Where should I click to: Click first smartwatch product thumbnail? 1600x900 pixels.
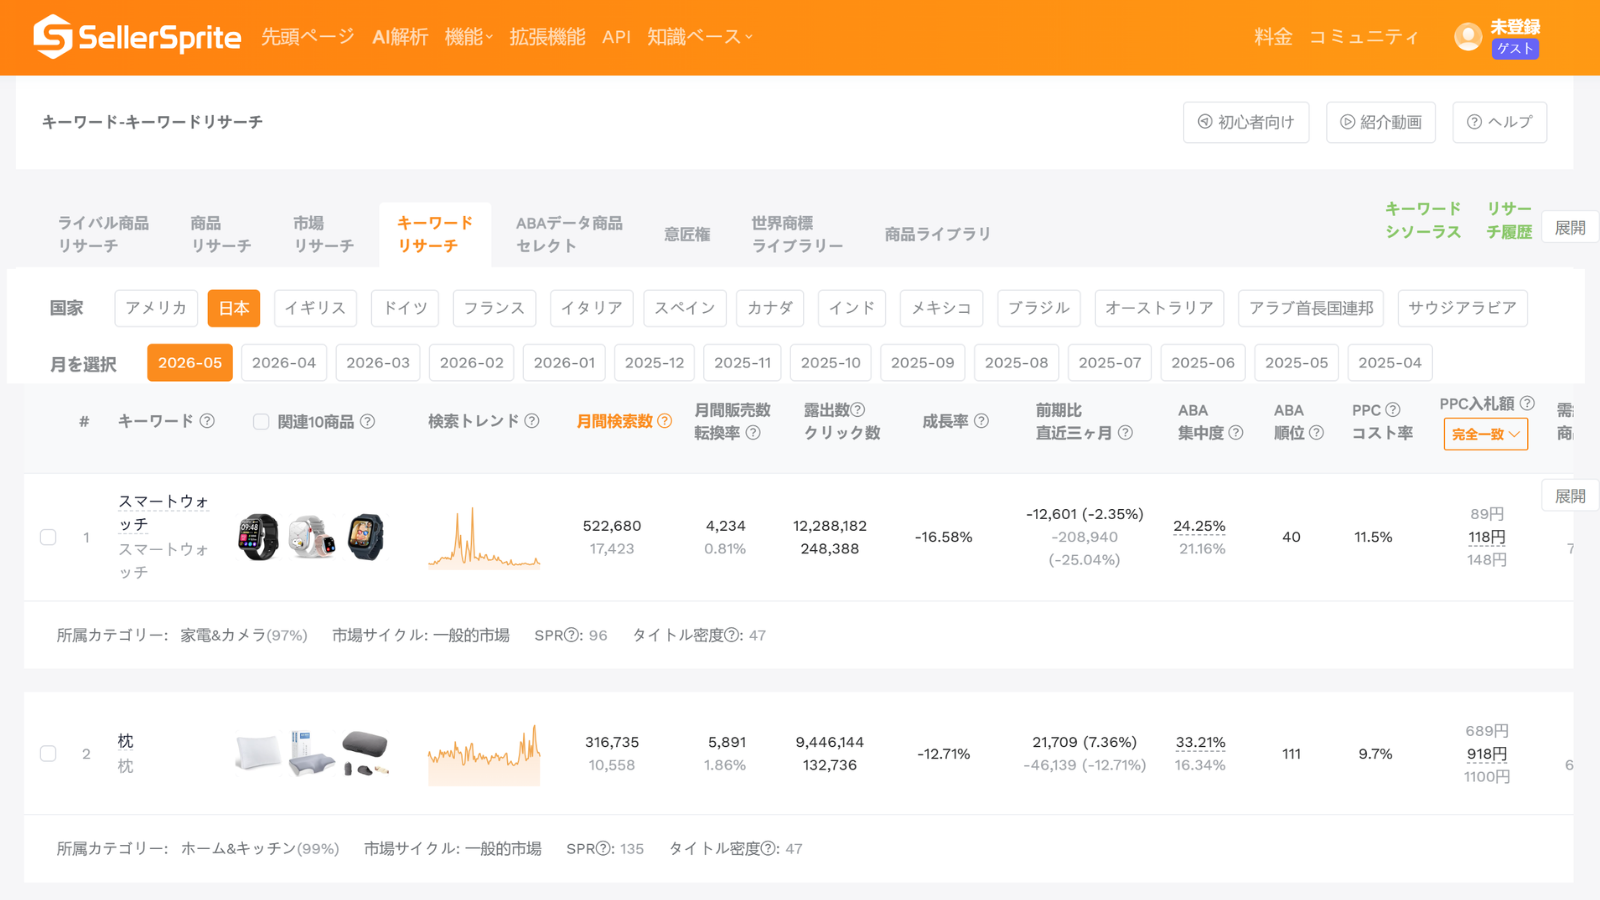(x=258, y=537)
